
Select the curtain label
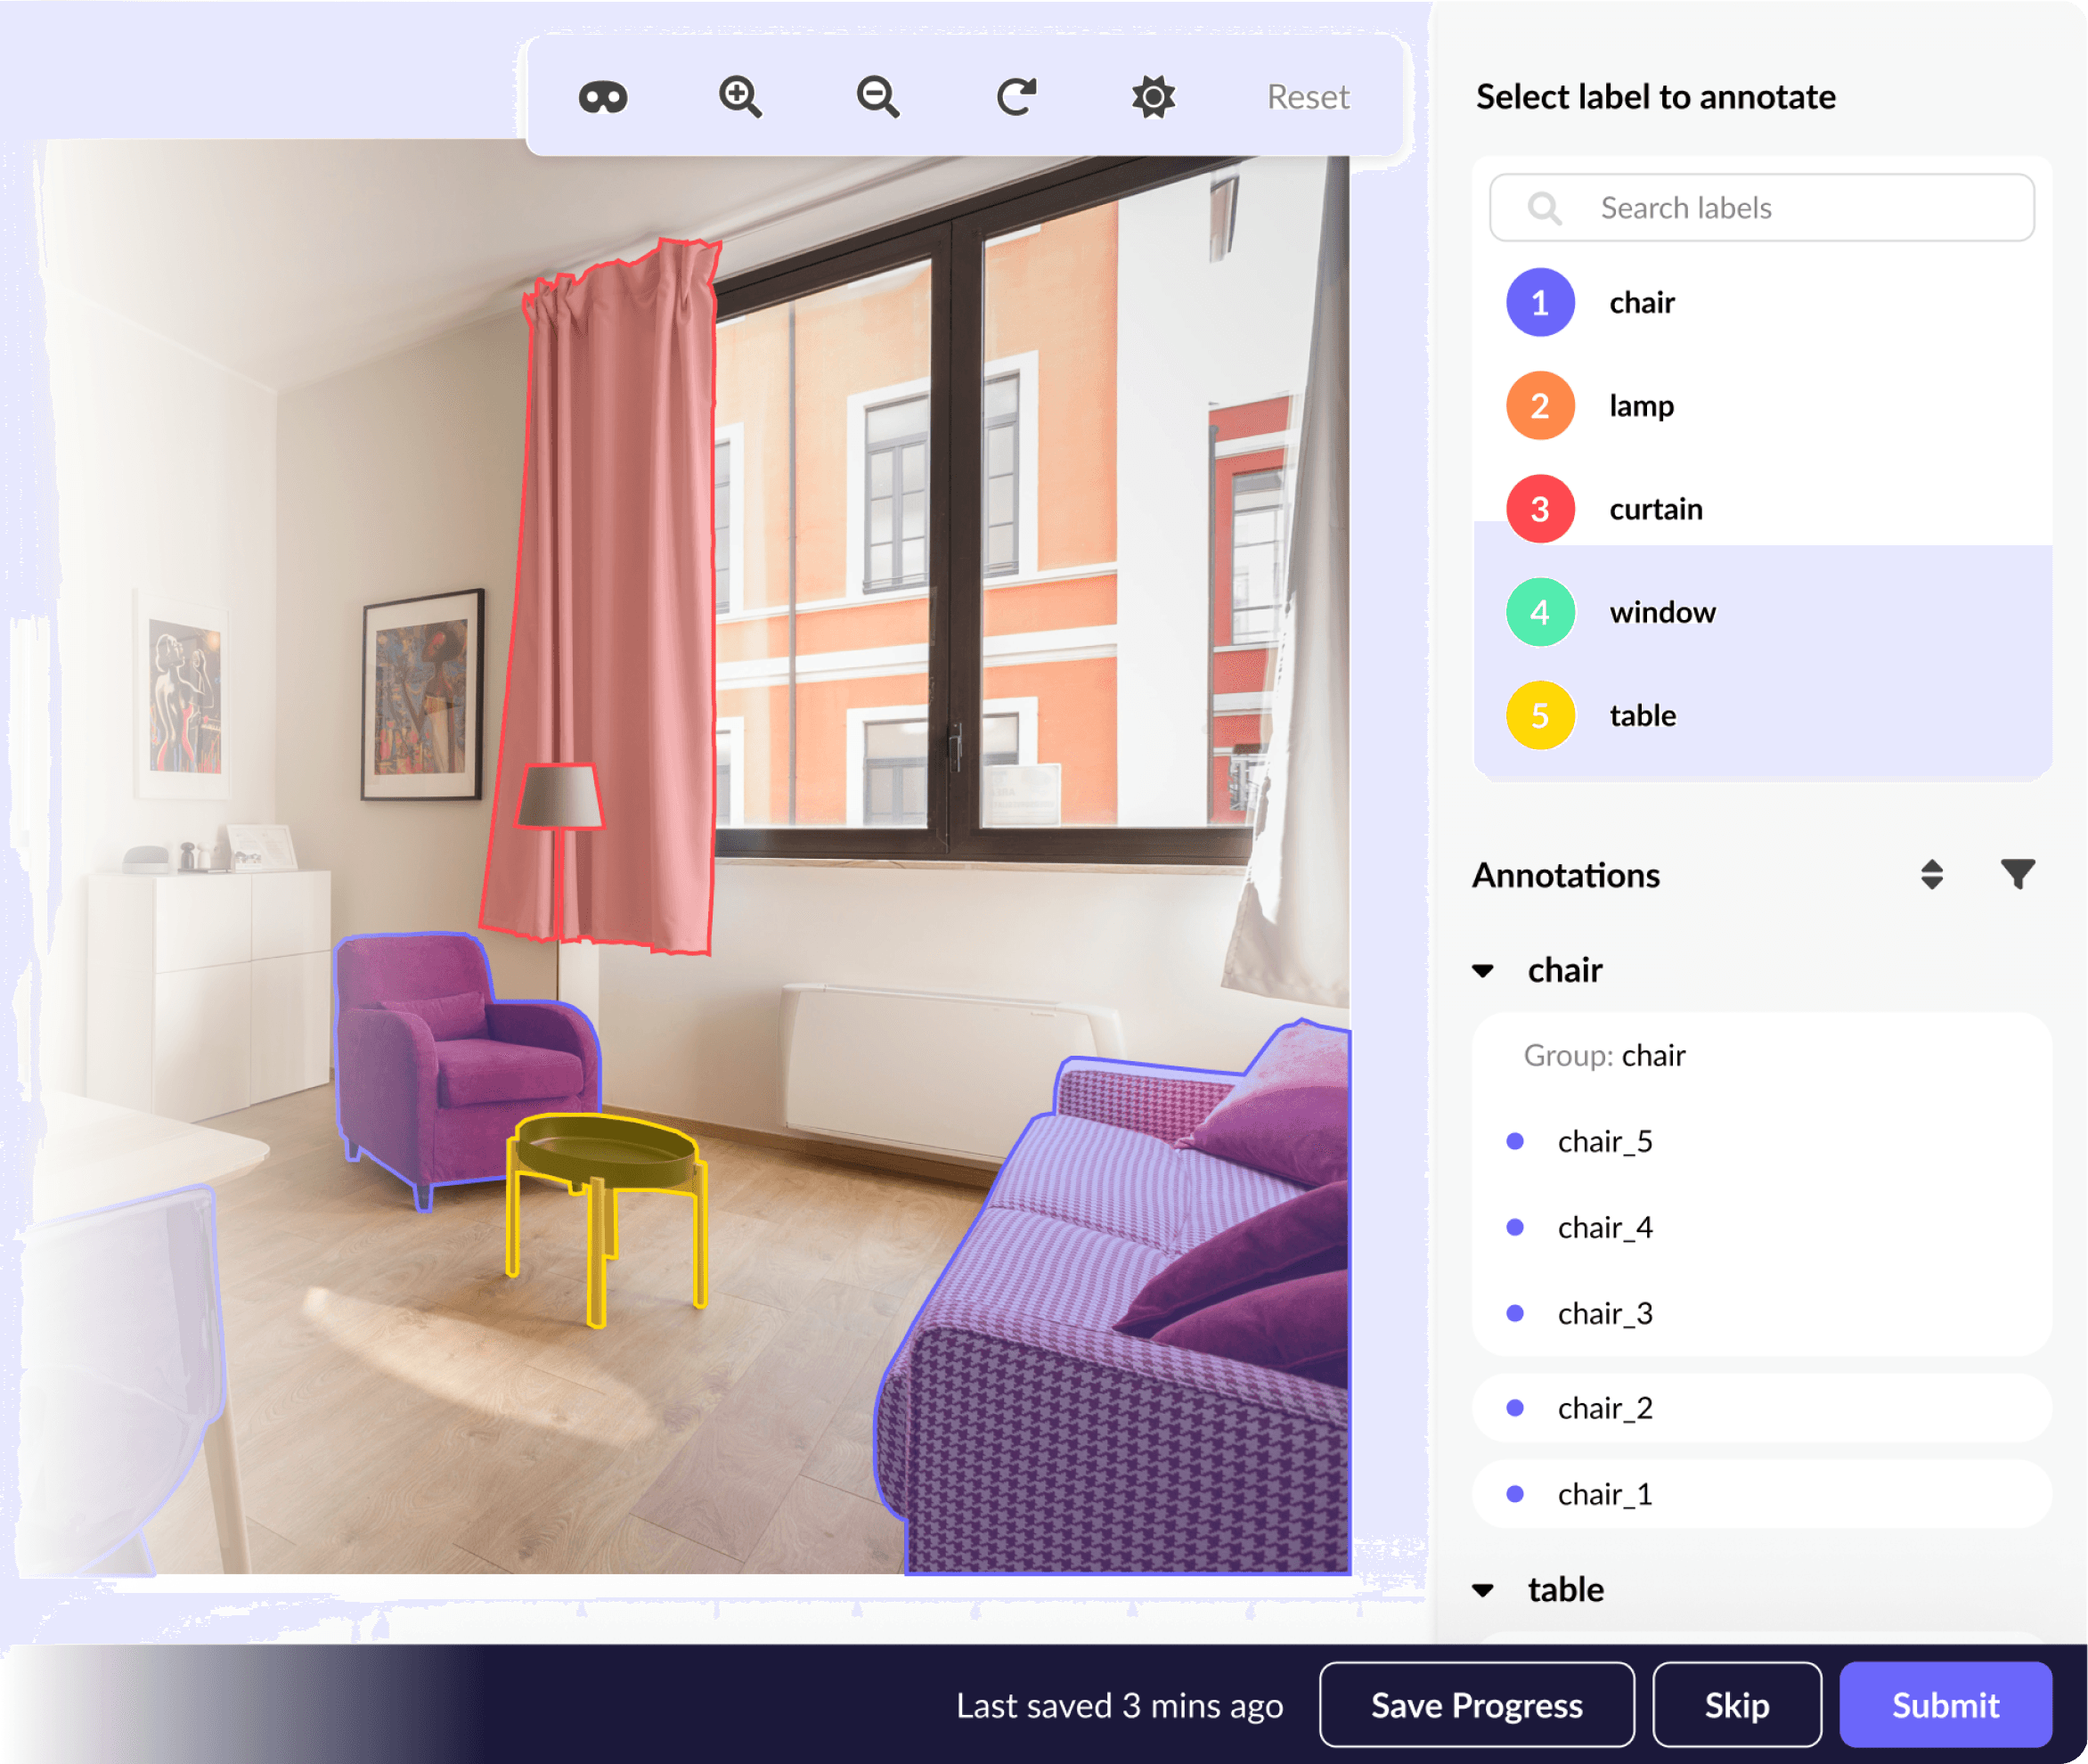(1654, 509)
